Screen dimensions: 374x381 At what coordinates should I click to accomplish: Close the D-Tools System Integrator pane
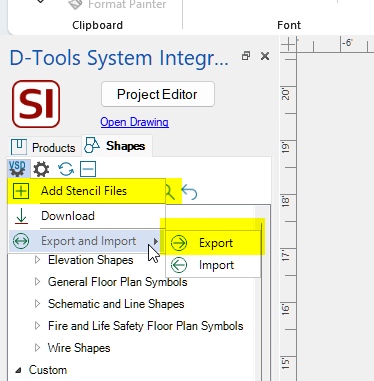pos(265,56)
